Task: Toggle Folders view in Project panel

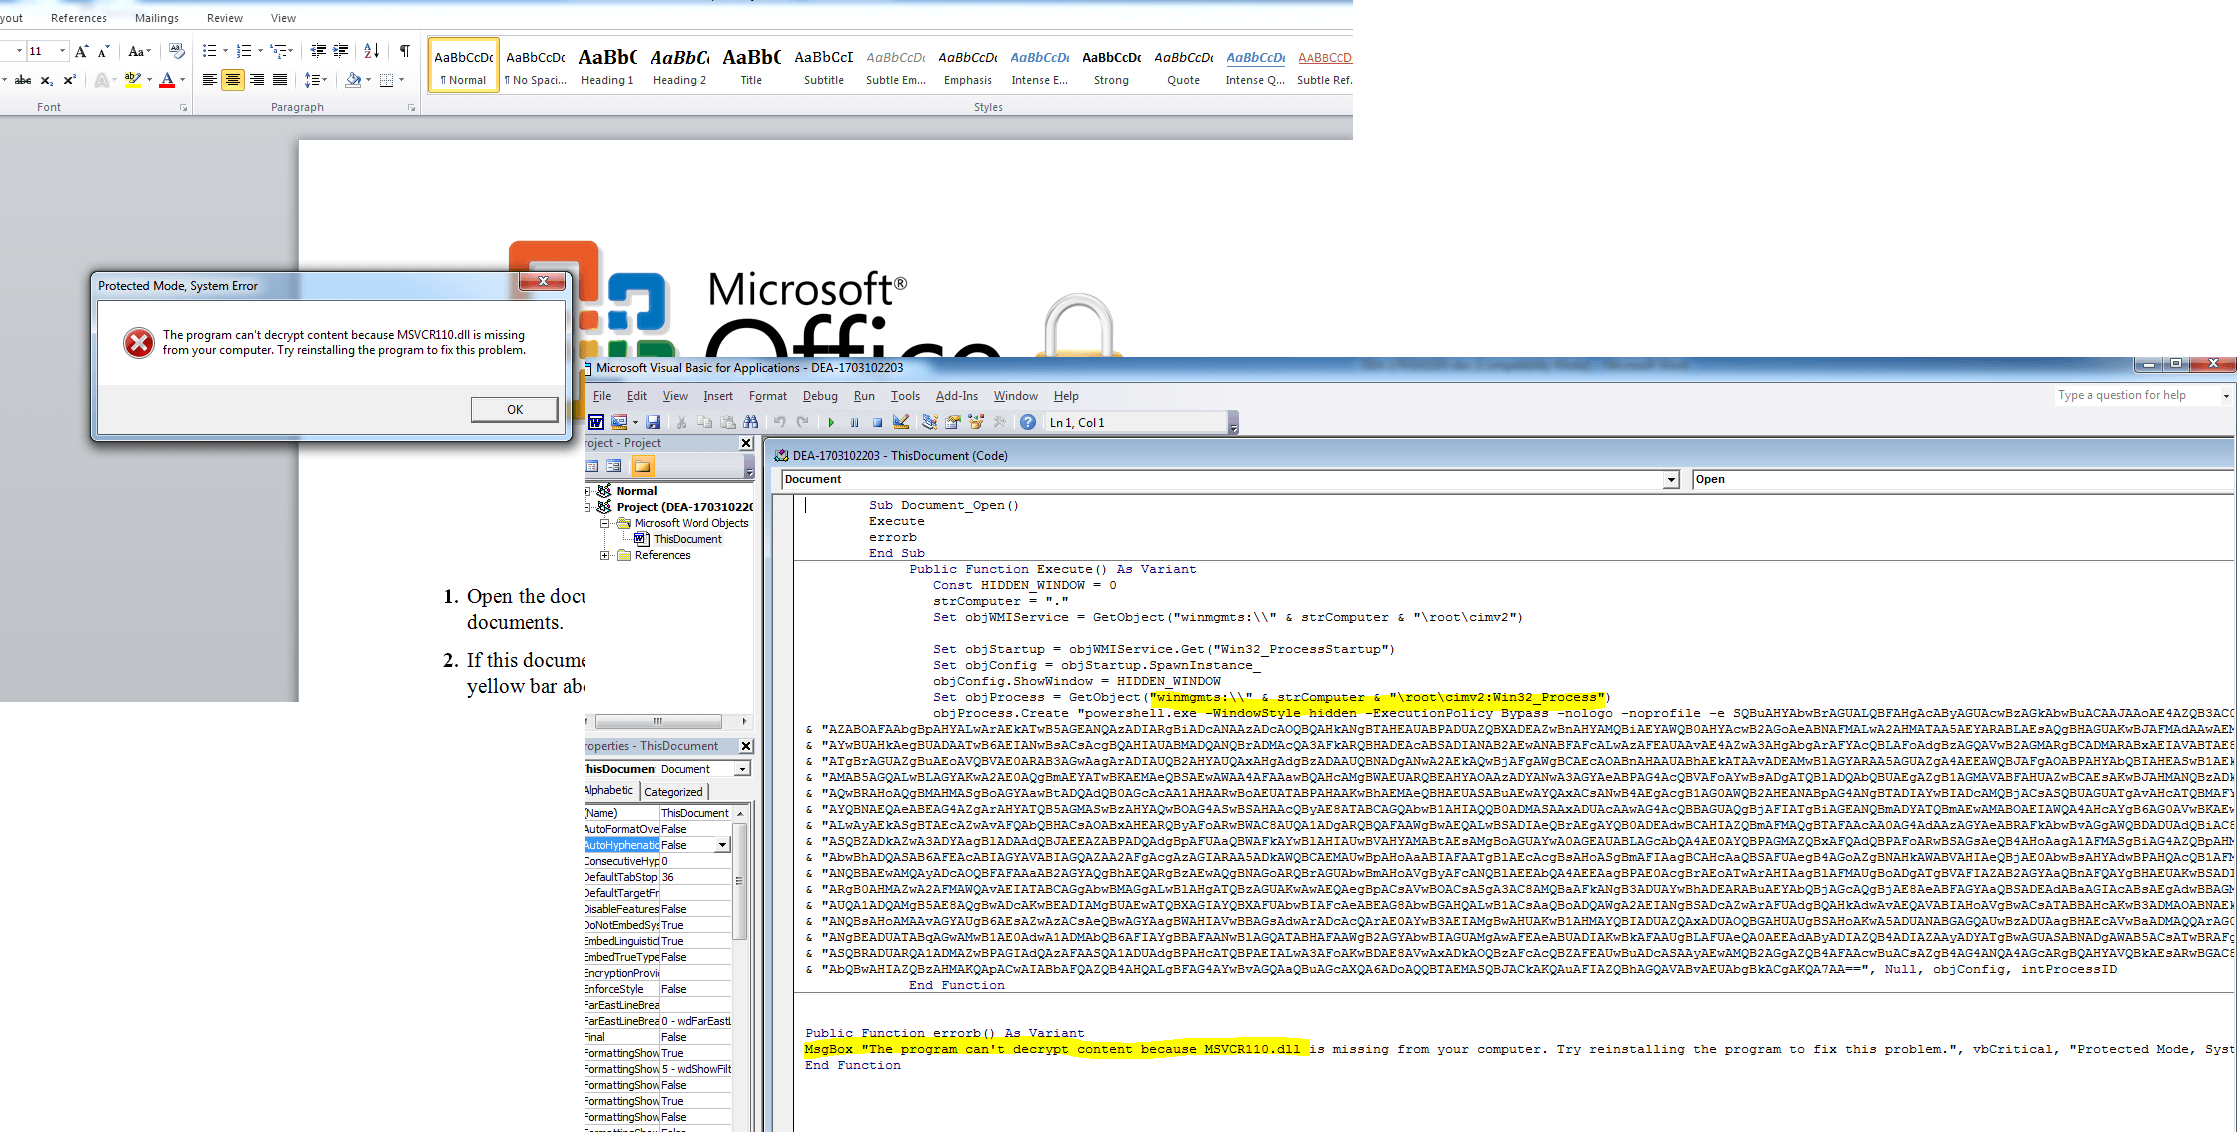Action: coord(642,466)
